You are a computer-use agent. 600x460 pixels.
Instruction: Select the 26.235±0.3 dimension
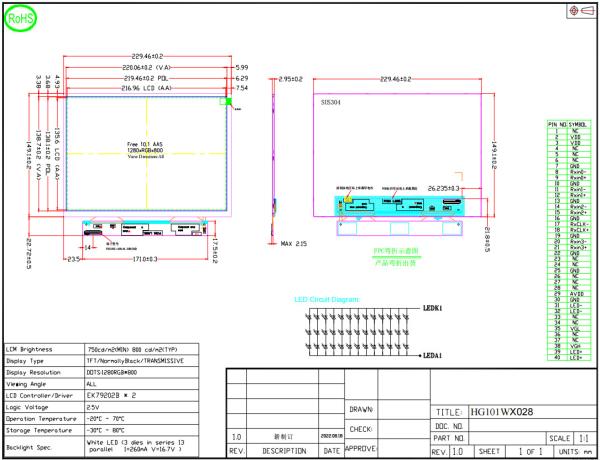444,189
